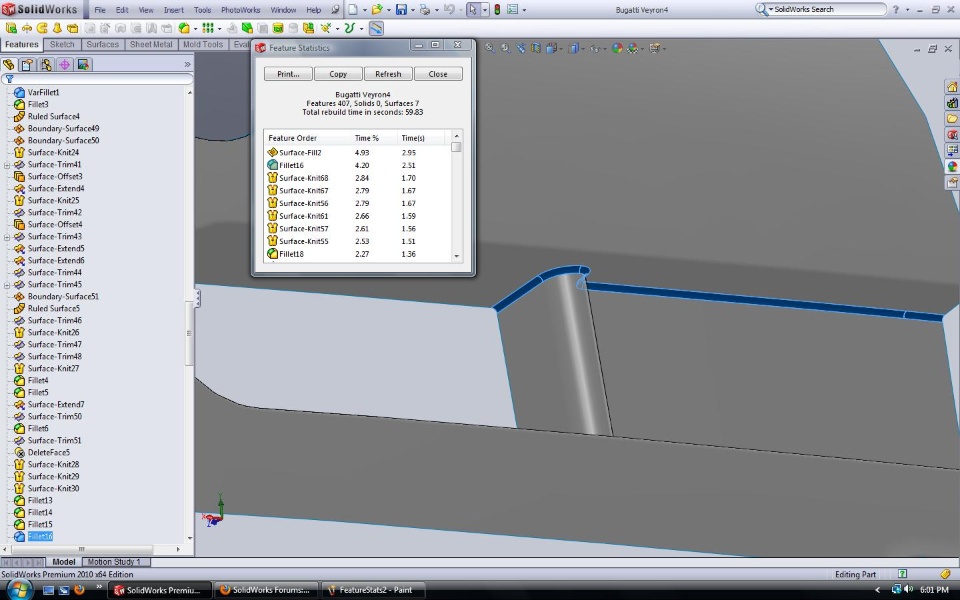Open the Linear Pattern dropdown arrow
Screen dimensions: 960x600
(219, 28)
